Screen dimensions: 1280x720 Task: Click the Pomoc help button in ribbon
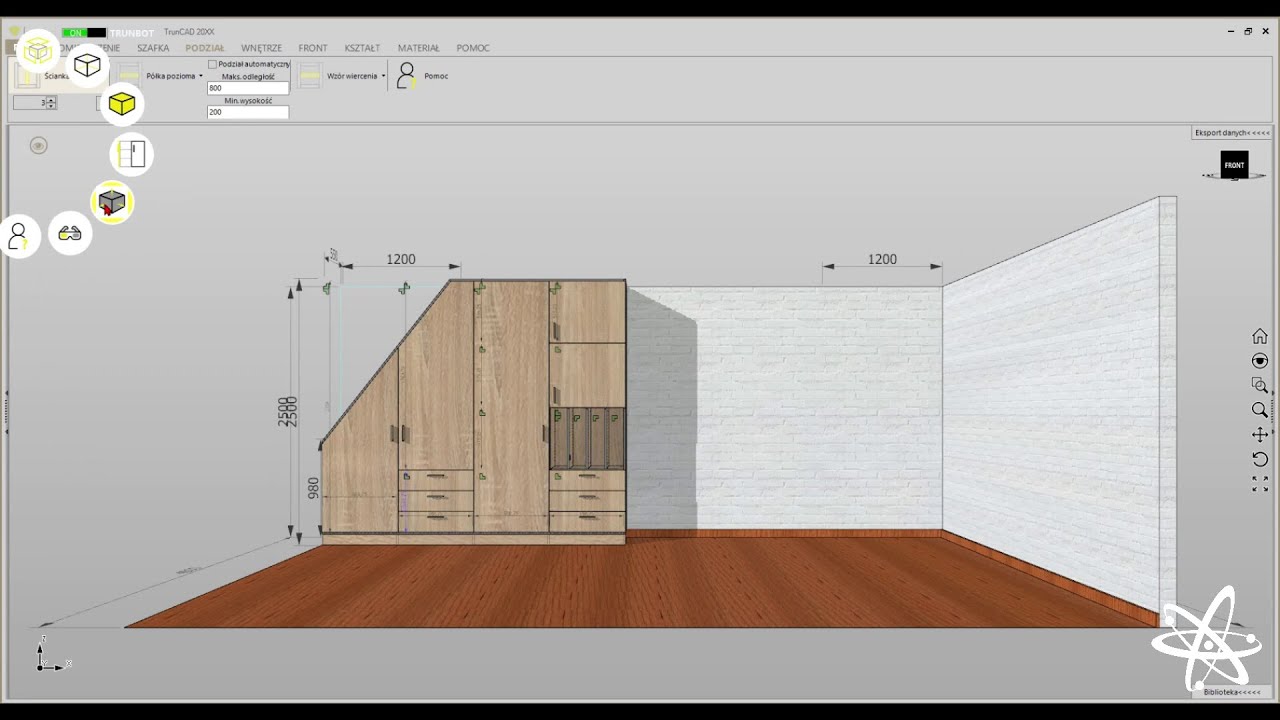422,76
